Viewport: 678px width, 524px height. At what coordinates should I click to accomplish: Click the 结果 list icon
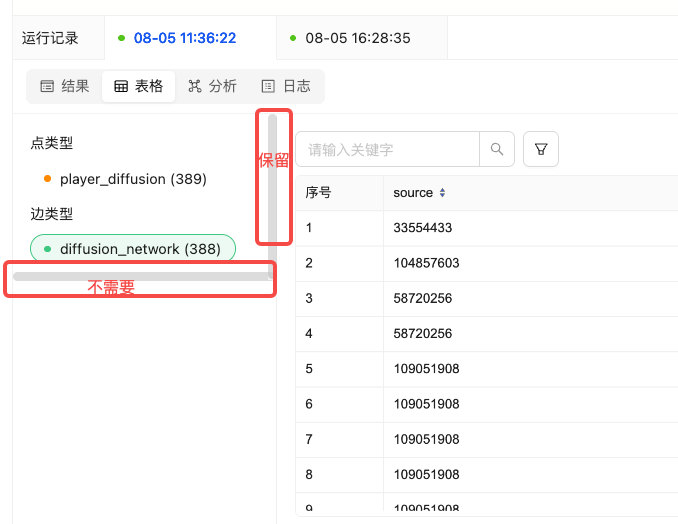point(47,86)
